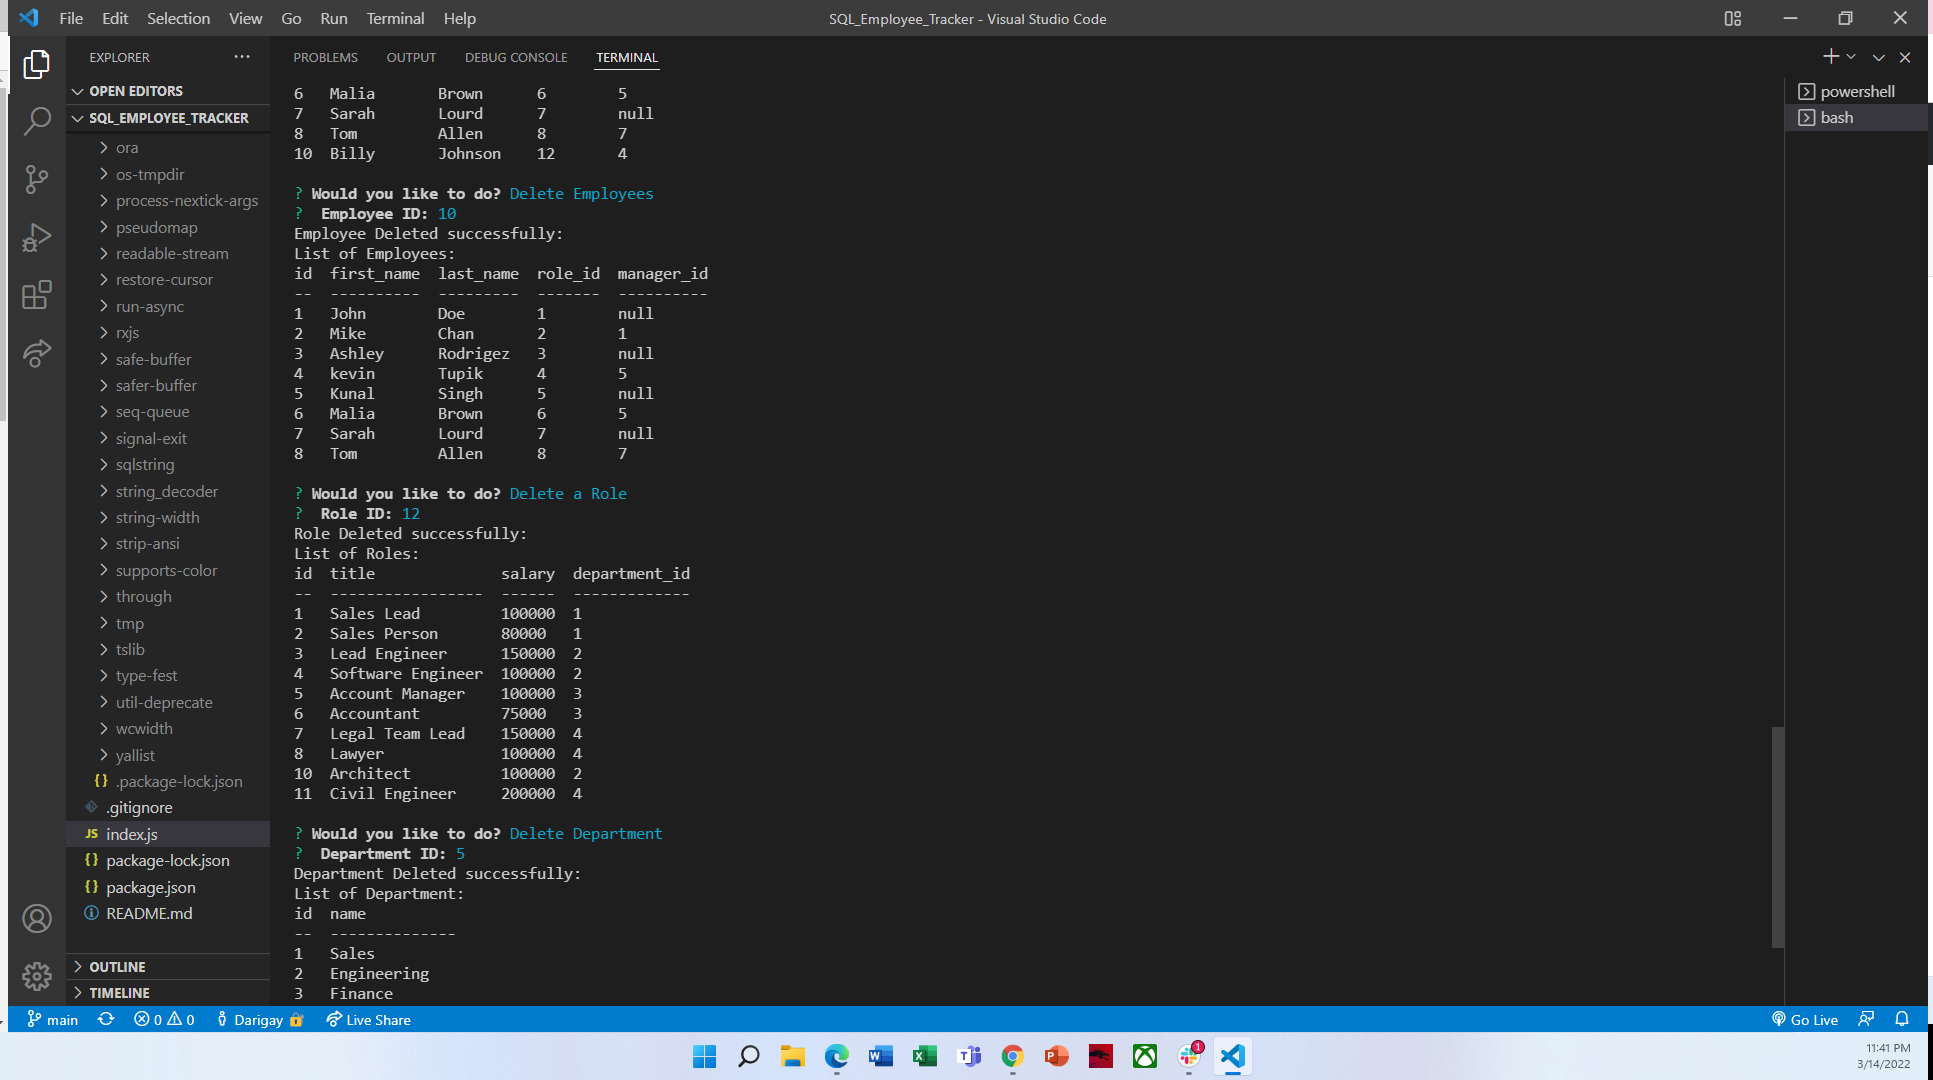Select the Live Share icon in activity bar
This screenshot has height=1080, width=1933.
(x=37, y=353)
